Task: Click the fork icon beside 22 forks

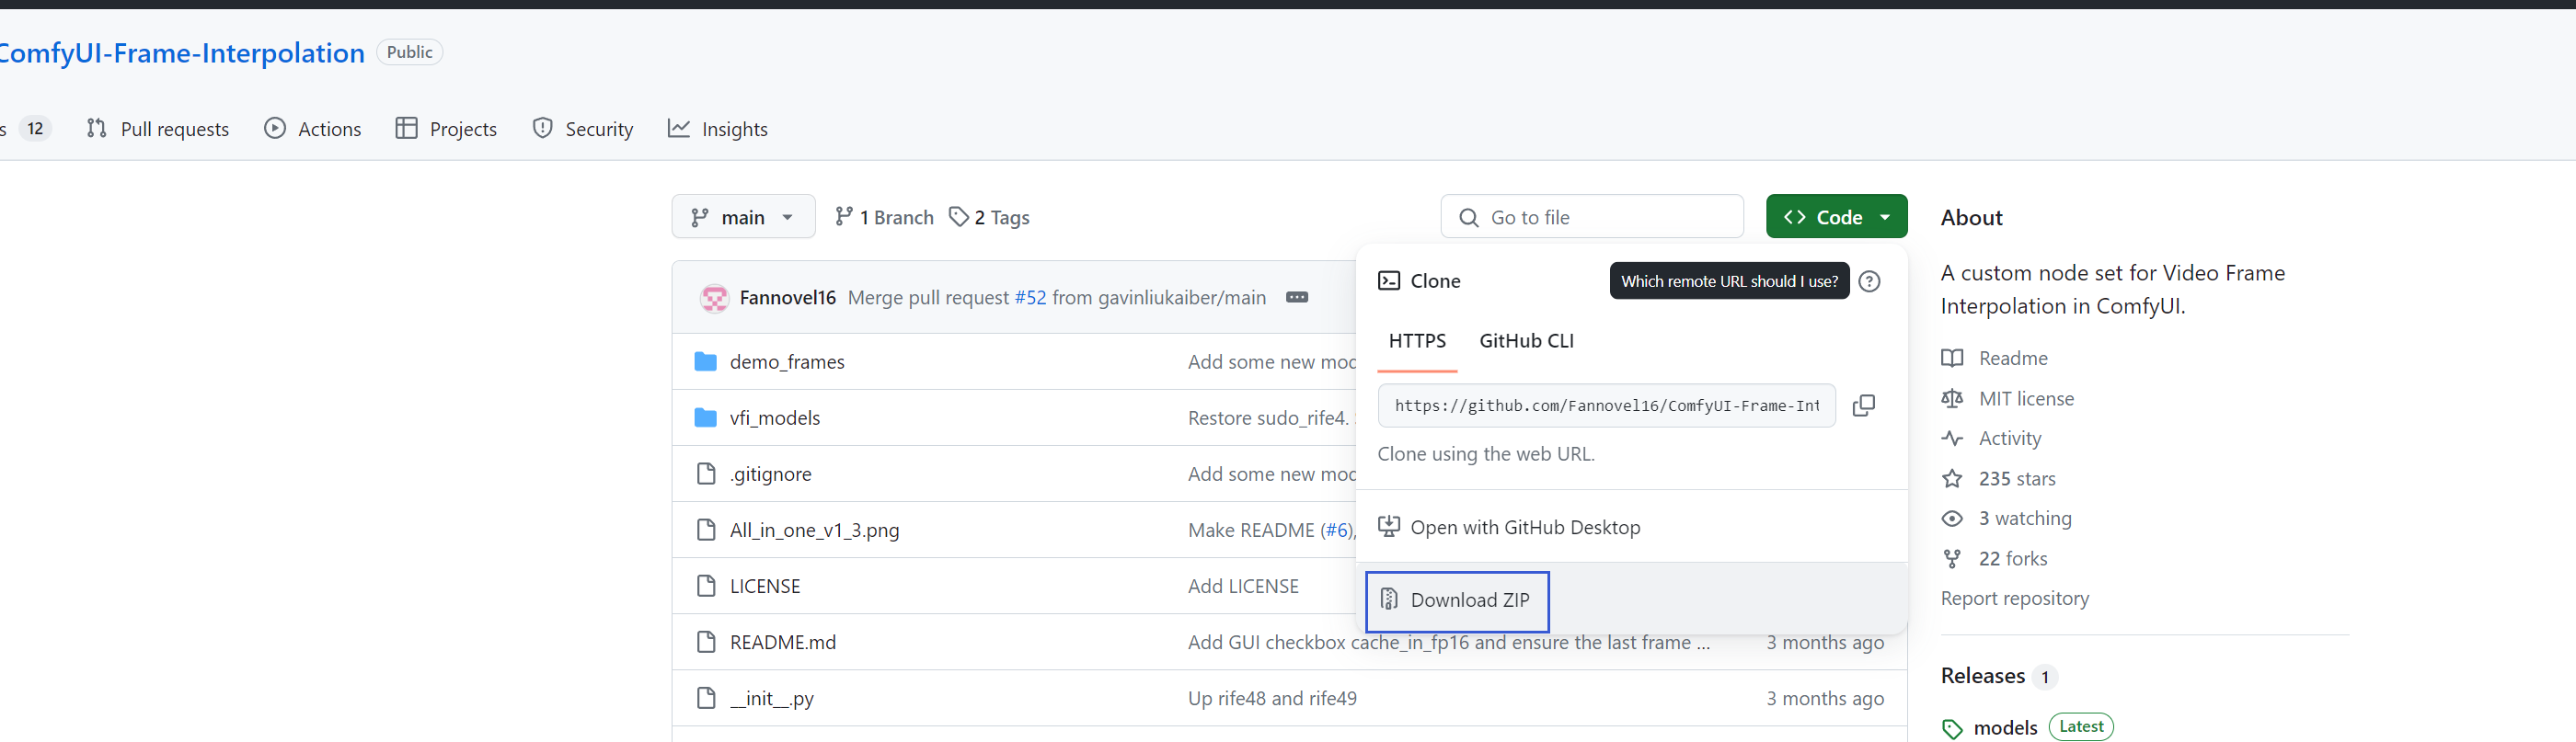Action: pos(1952,558)
